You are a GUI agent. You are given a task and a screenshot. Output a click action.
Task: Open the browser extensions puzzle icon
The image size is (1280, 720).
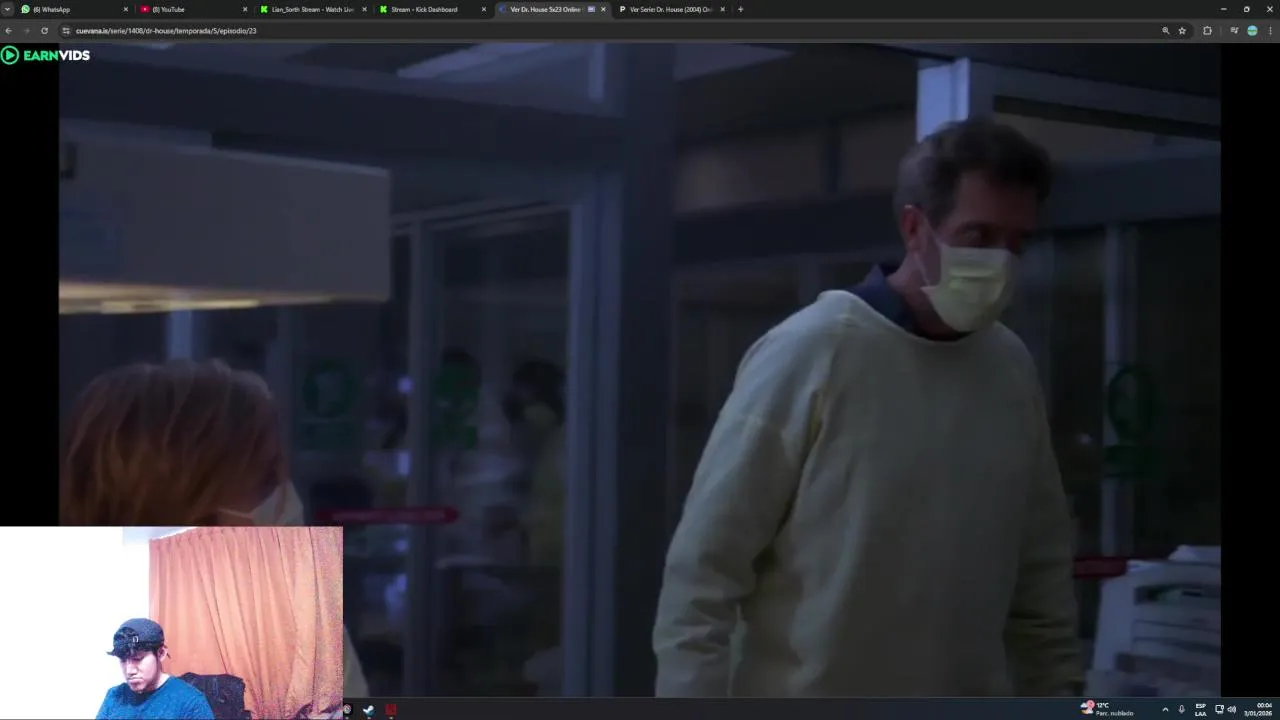(x=1207, y=31)
